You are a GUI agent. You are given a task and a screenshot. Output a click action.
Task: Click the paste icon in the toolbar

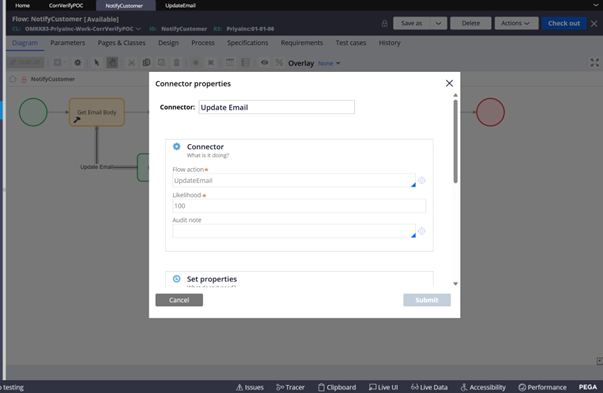click(162, 62)
